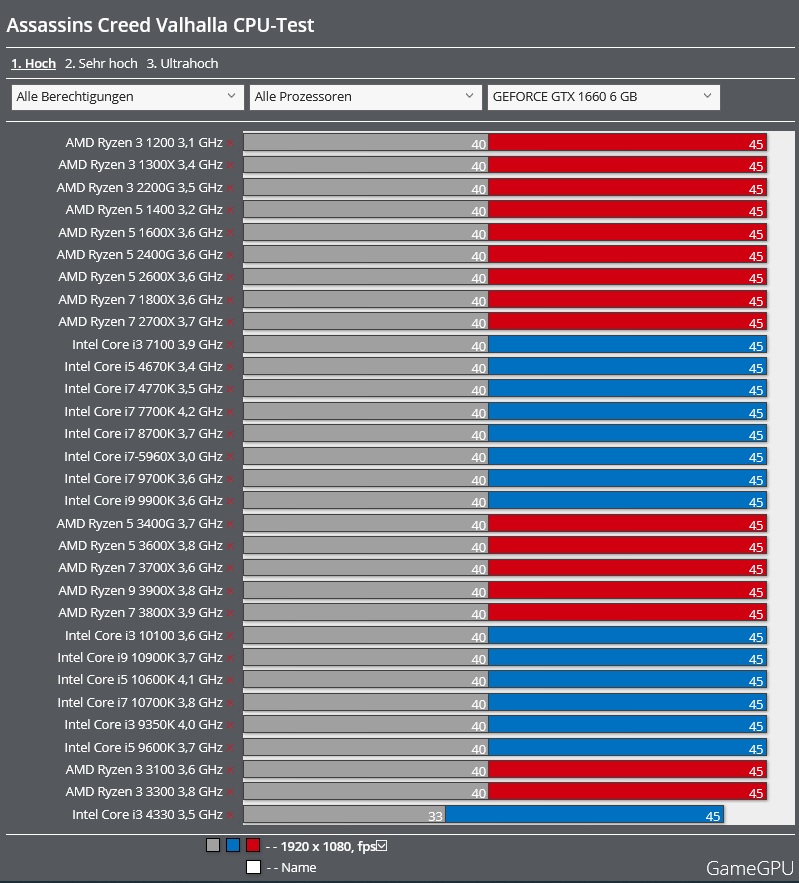799x883 pixels.
Task: Click the red legend color swatch
Action: (253, 845)
